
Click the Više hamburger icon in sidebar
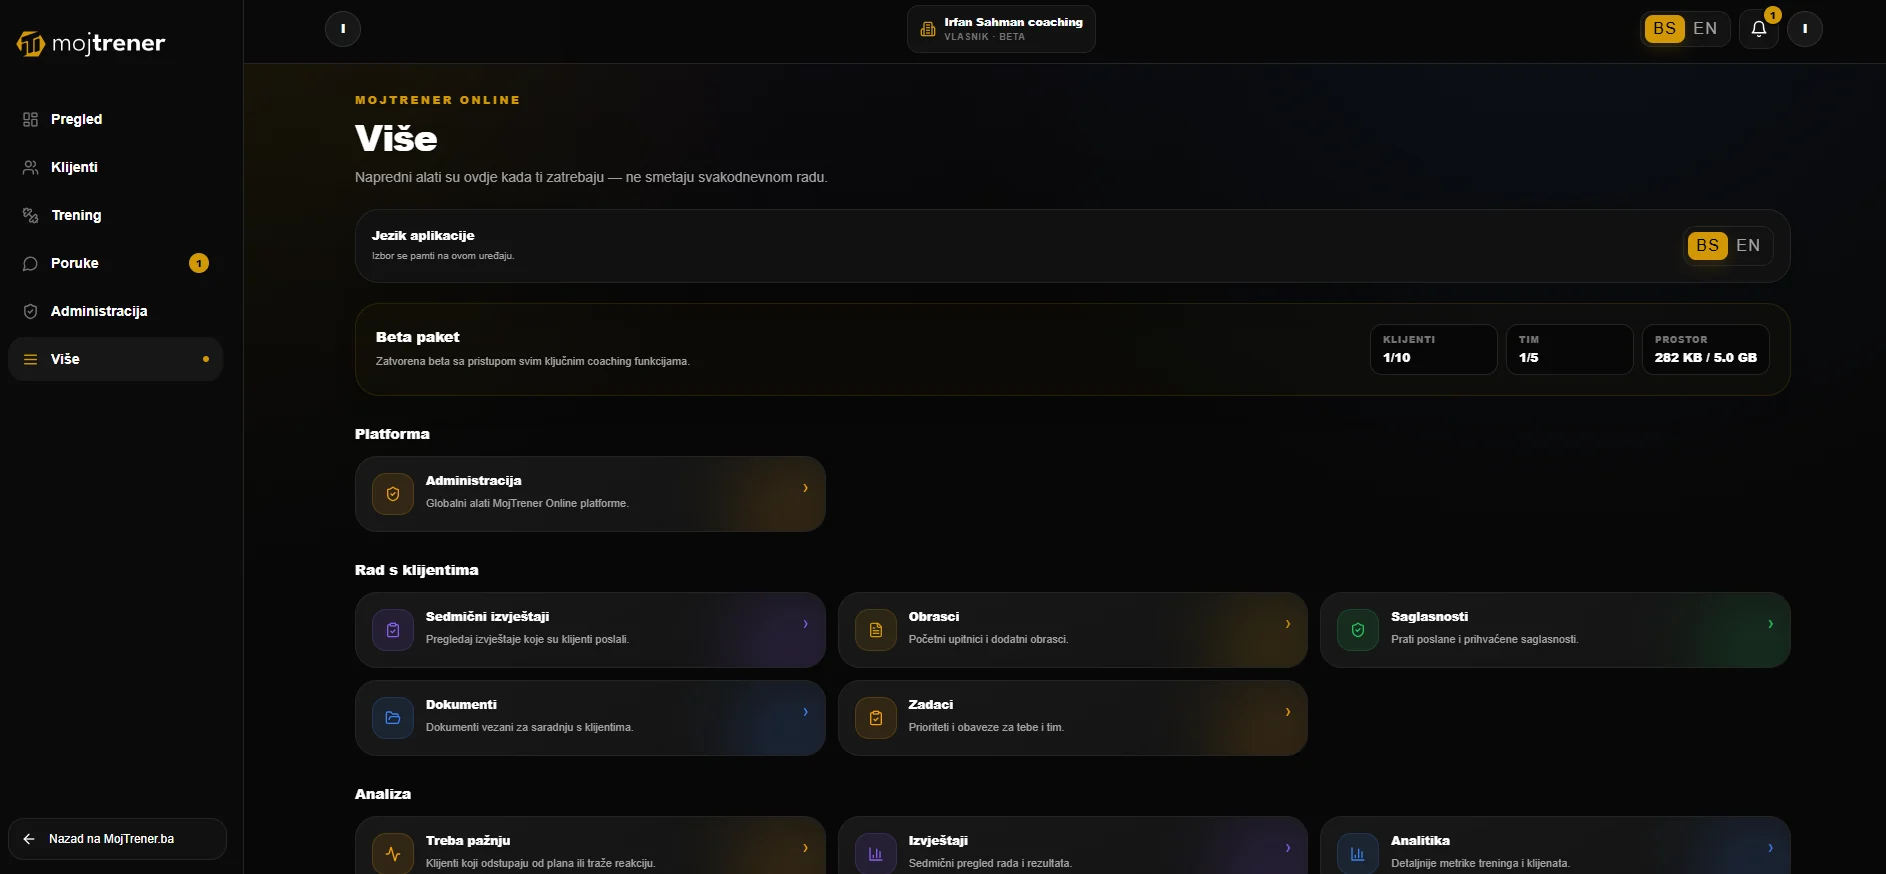(x=30, y=359)
